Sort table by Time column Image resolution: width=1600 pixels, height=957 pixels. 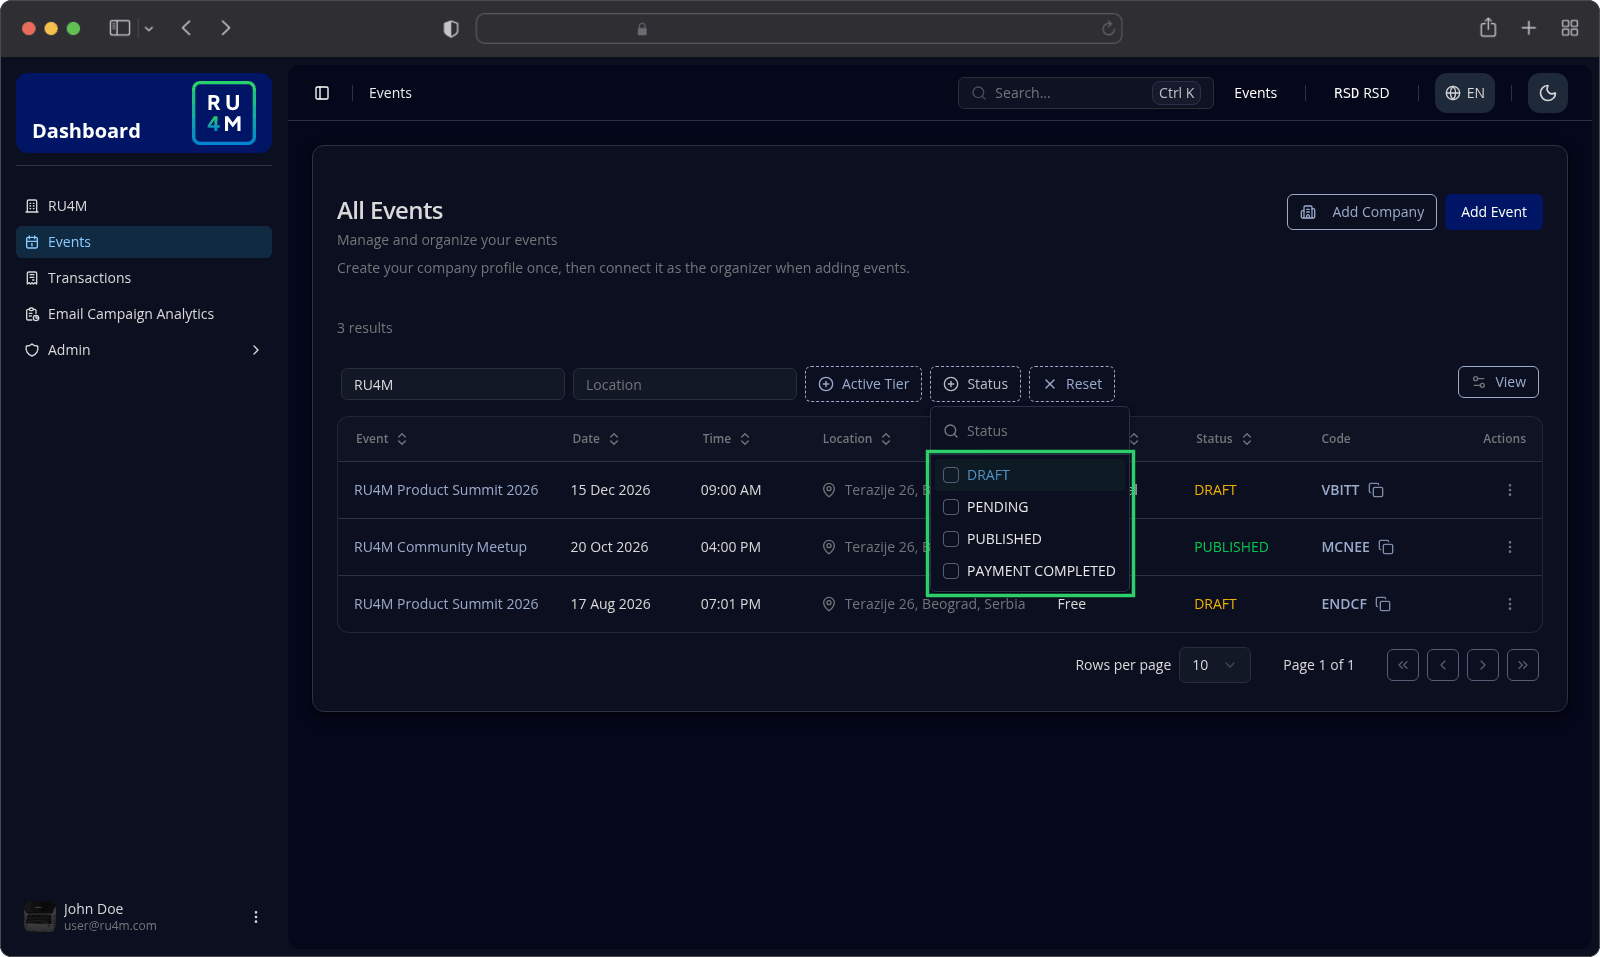[726, 439]
